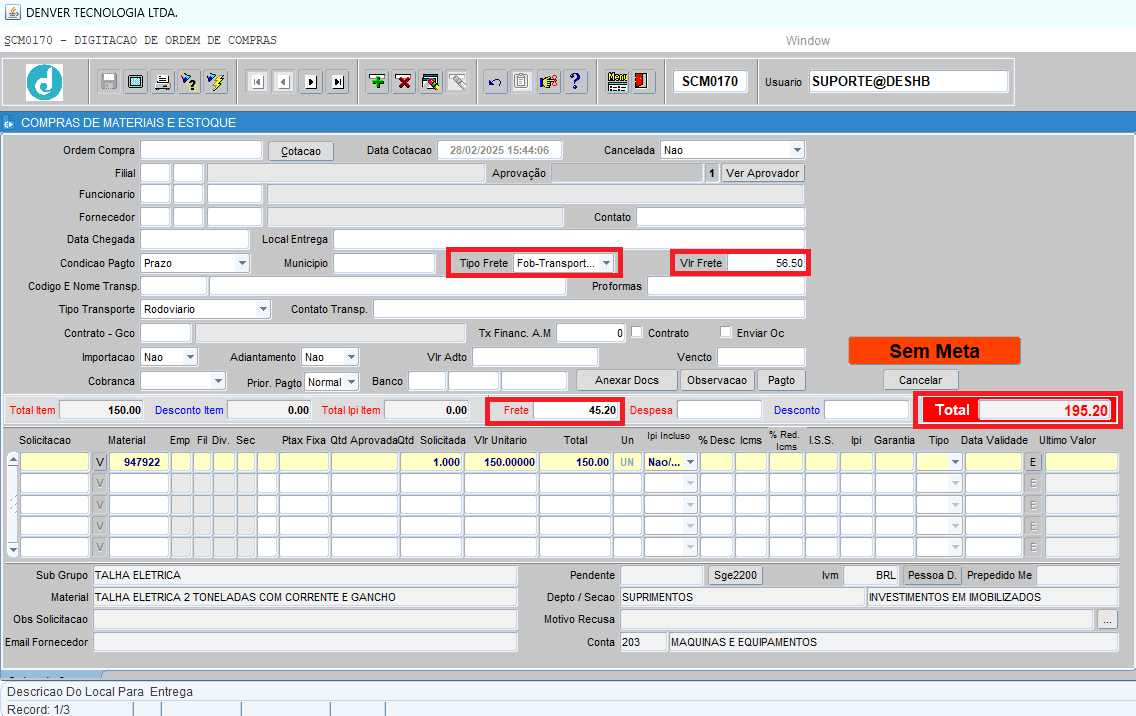Image resolution: width=1136 pixels, height=716 pixels.
Task: Click the Vlr Frete input field
Action: [x=767, y=263]
